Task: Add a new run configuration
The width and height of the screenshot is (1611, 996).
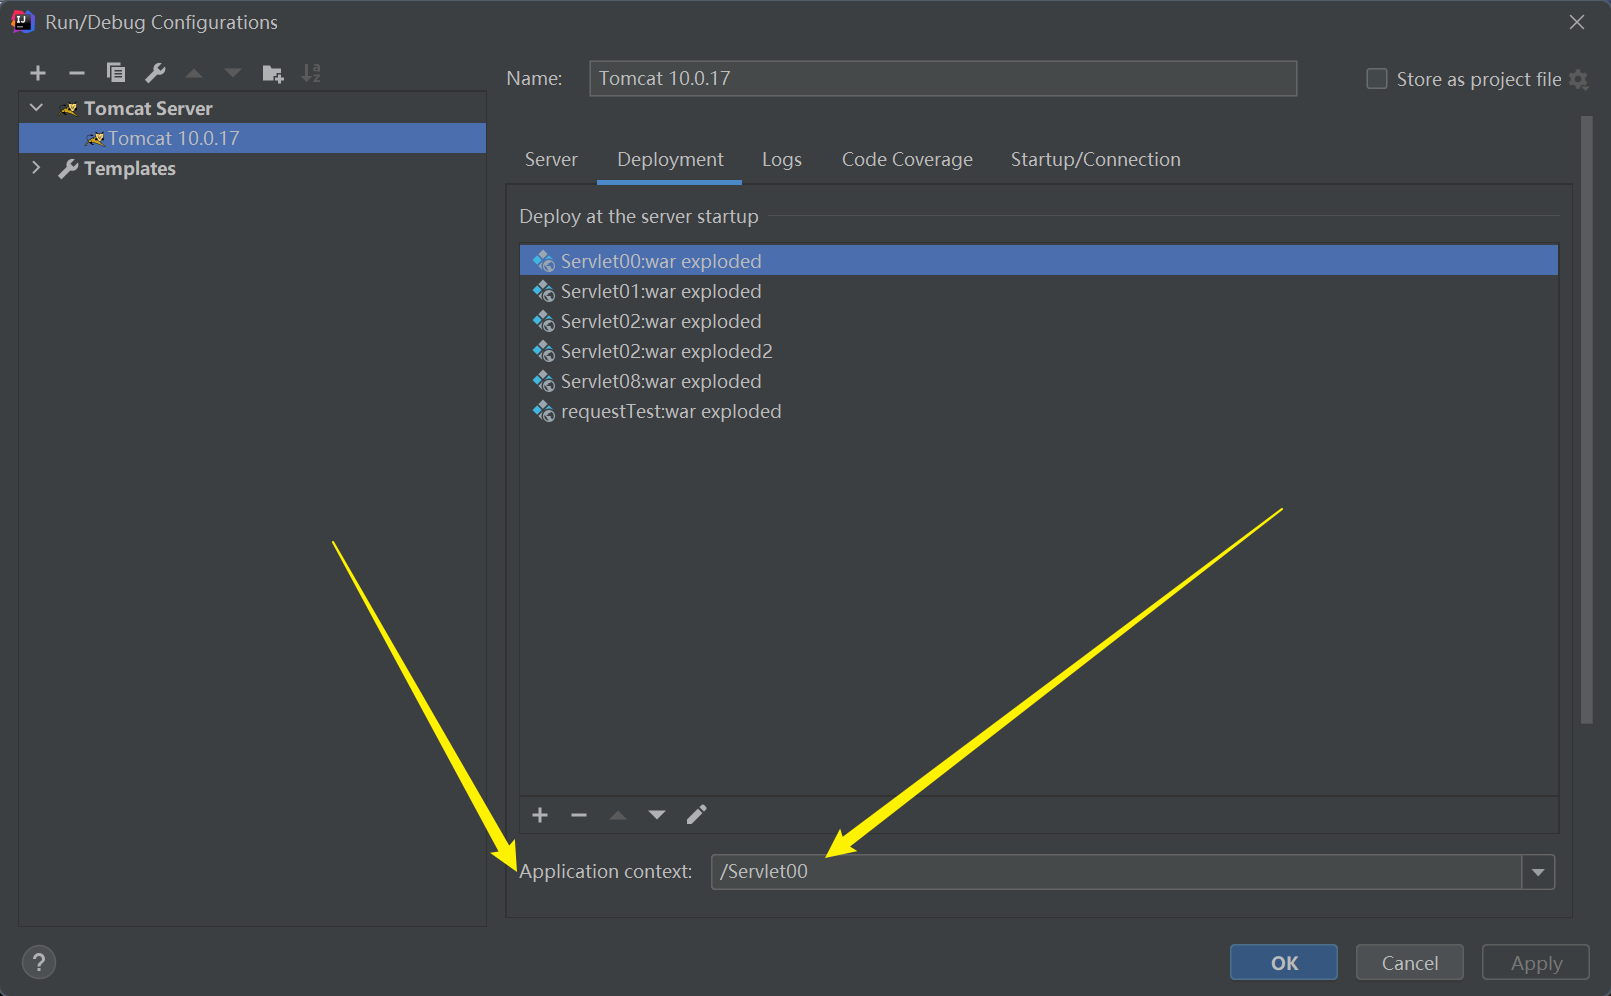Action: [38, 73]
